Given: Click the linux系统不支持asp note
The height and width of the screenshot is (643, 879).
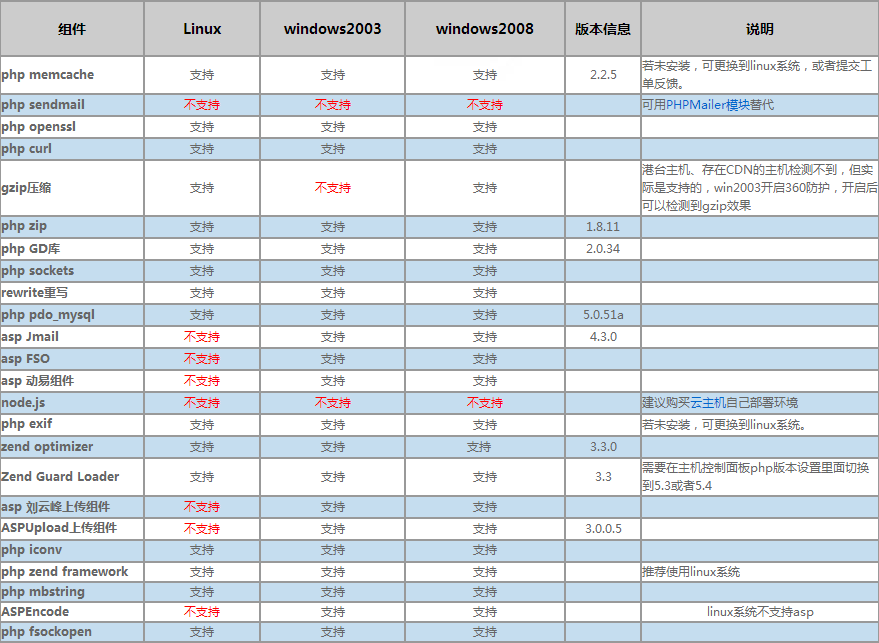Looking at the screenshot, I should 760,612.
